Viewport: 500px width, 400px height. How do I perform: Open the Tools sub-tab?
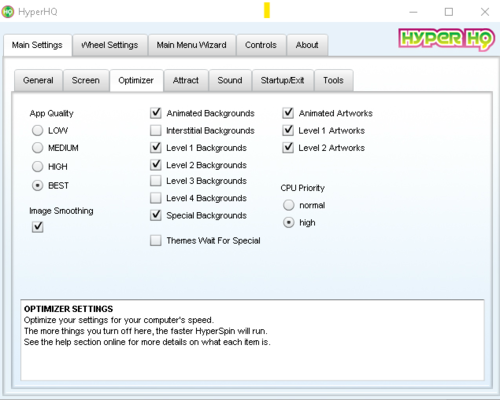333,80
